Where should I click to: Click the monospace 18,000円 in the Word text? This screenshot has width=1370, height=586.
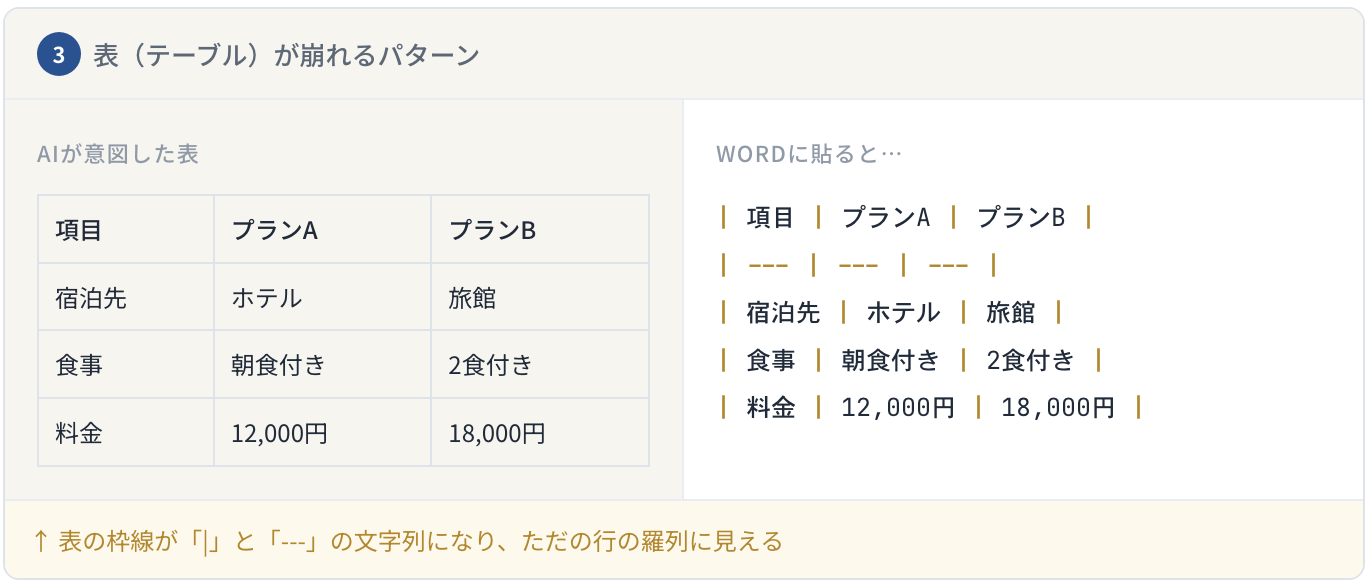coord(1058,407)
